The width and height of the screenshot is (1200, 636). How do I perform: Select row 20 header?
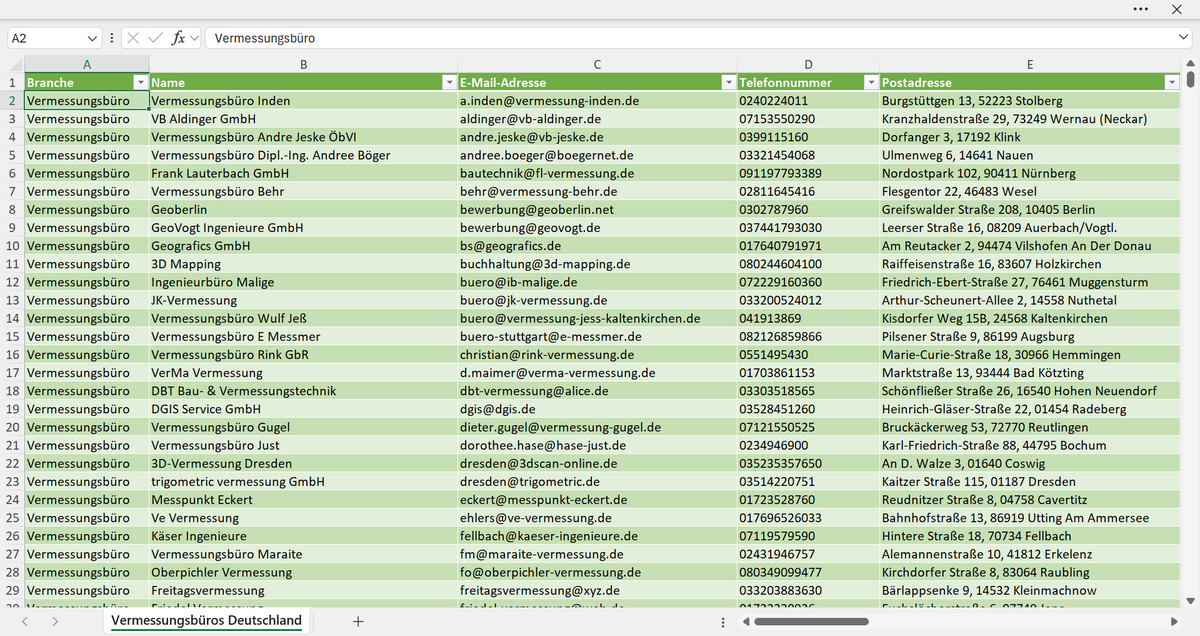(12, 427)
